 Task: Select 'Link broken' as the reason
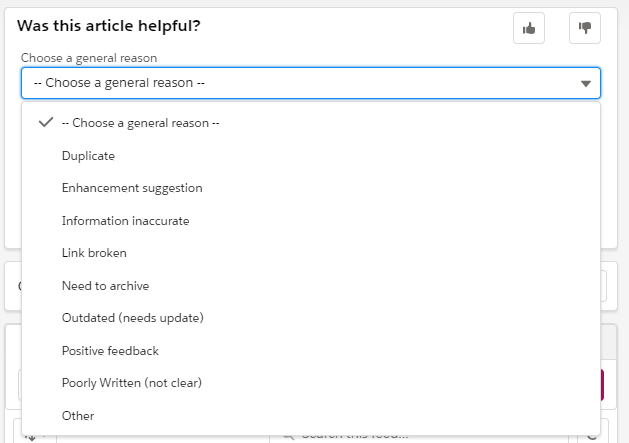pos(94,253)
